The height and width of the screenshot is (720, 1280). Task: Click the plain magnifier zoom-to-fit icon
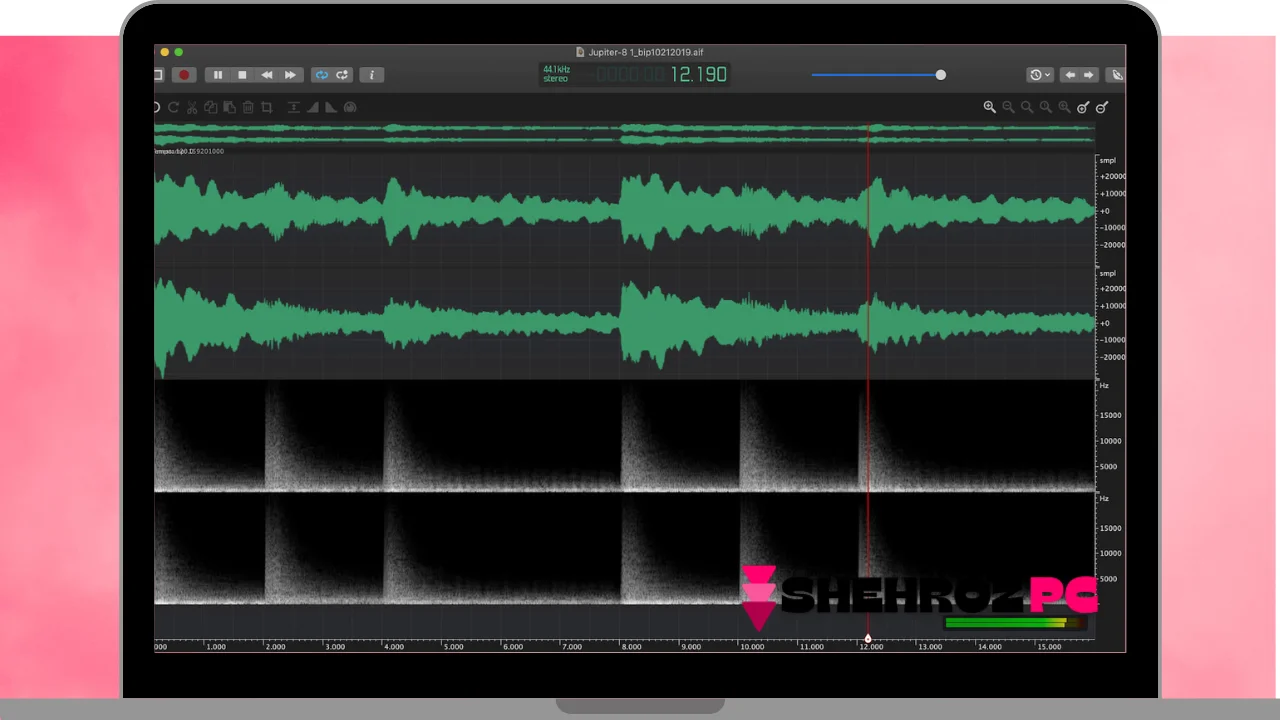(x=1027, y=107)
